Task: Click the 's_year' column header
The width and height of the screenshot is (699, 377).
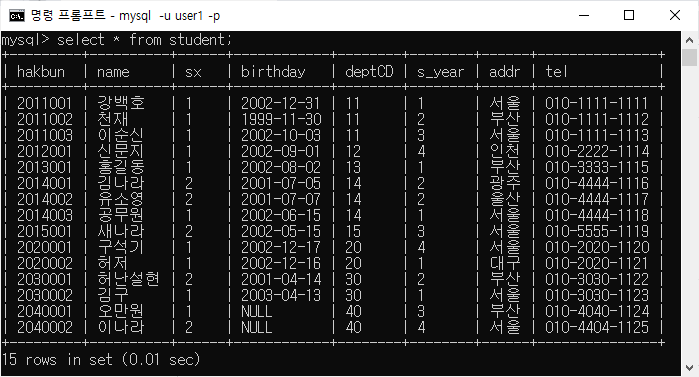Action: pyautogui.click(x=440, y=72)
